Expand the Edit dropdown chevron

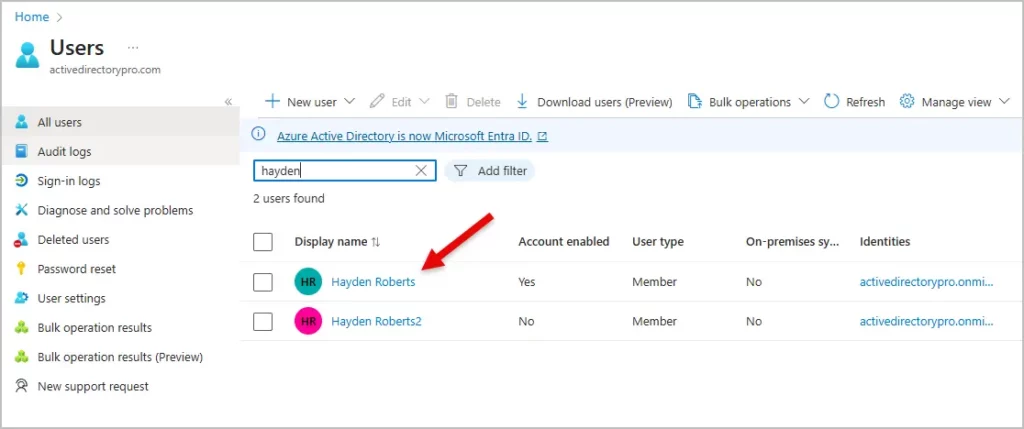[x=424, y=101]
